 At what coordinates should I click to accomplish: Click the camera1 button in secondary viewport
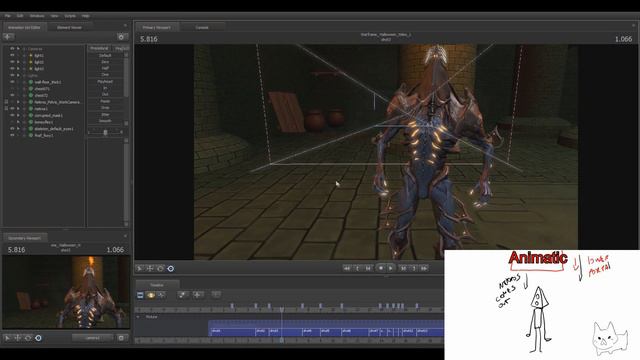[93, 338]
